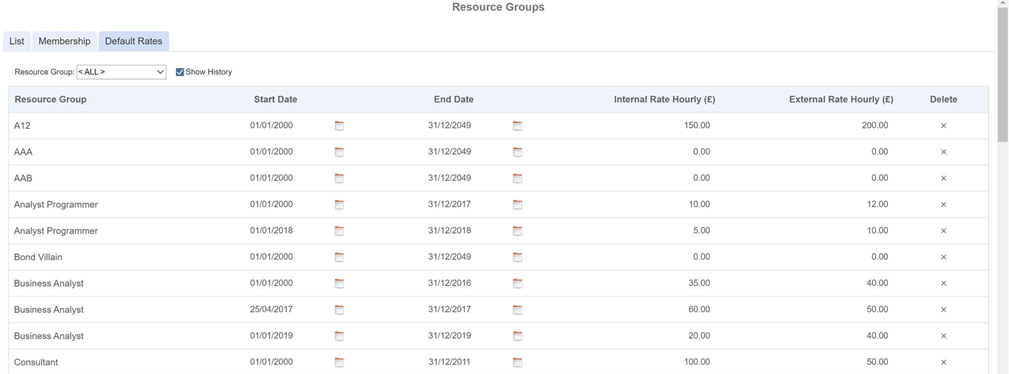Click the vertical page scrollbar
The width and height of the screenshot is (1009, 374).
coord(1003,187)
